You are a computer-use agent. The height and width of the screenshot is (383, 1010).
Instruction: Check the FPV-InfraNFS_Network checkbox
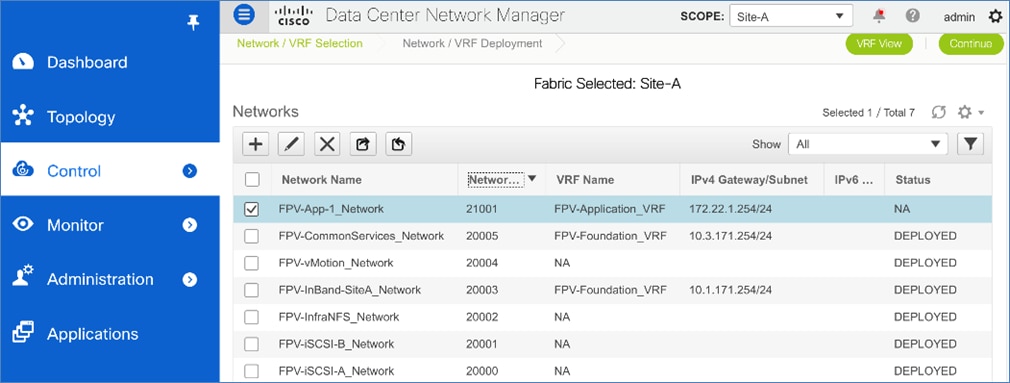point(252,317)
